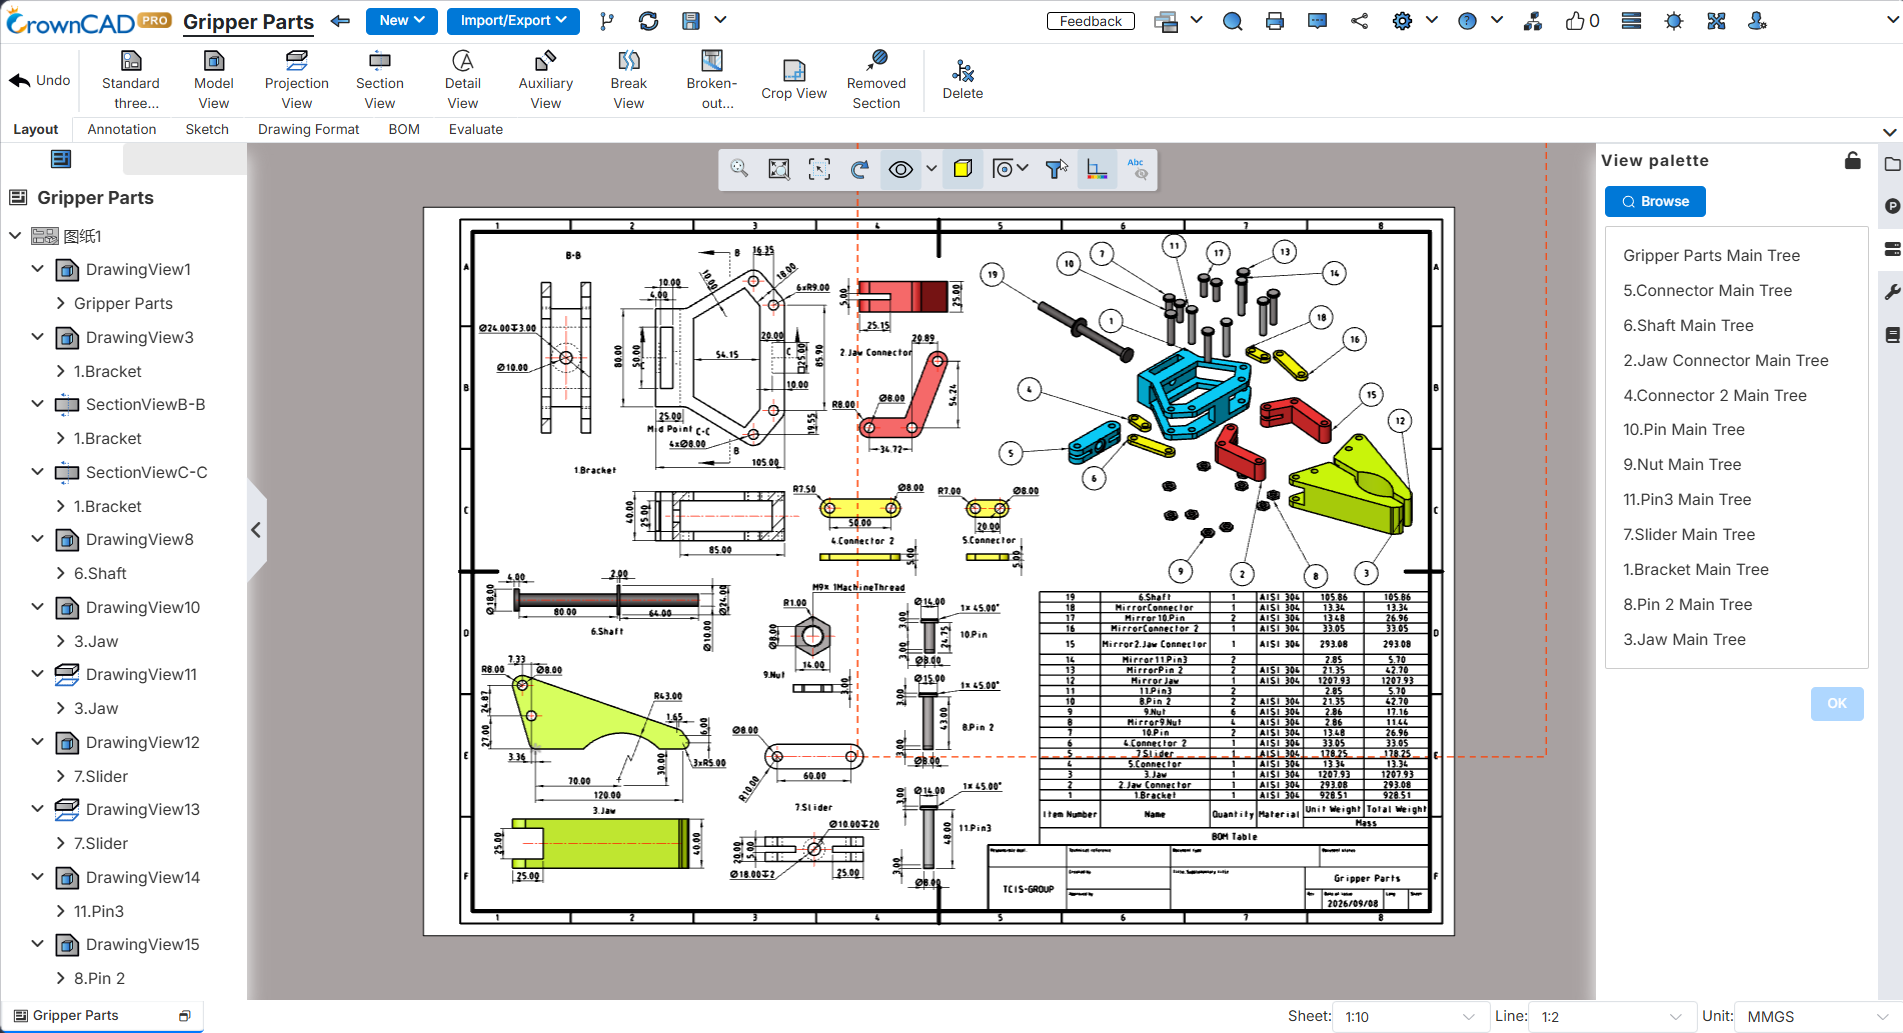Select the Detail View tool
Image resolution: width=1903 pixels, height=1033 pixels.
tap(462, 79)
